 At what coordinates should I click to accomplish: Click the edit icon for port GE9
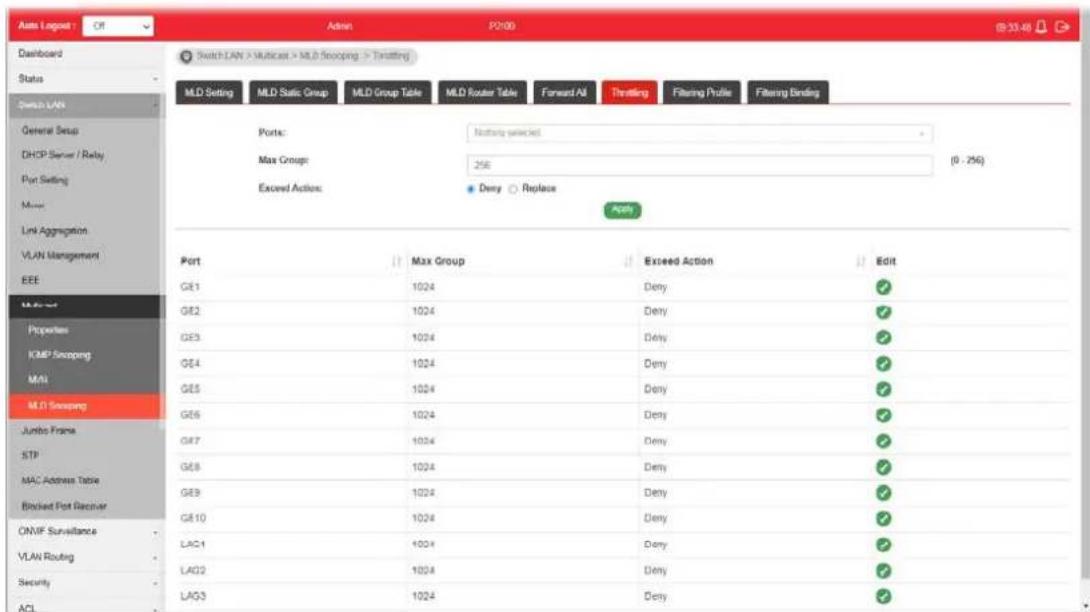click(x=884, y=493)
